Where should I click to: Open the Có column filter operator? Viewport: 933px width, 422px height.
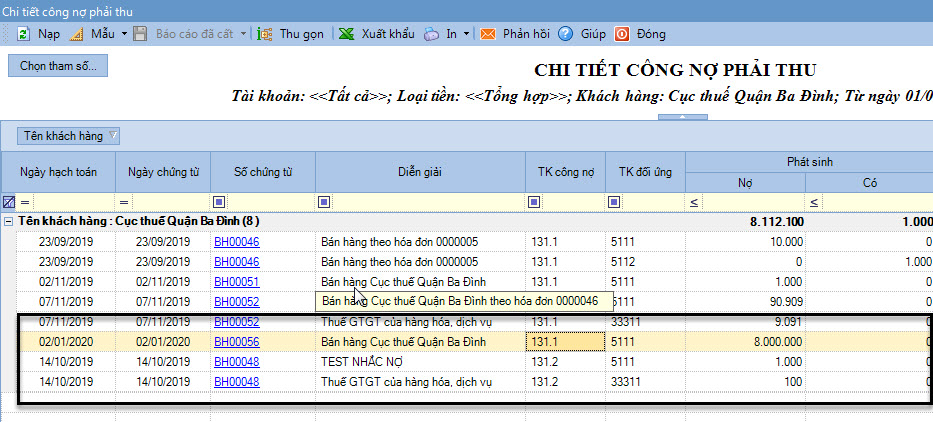pyautogui.click(x=813, y=203)
